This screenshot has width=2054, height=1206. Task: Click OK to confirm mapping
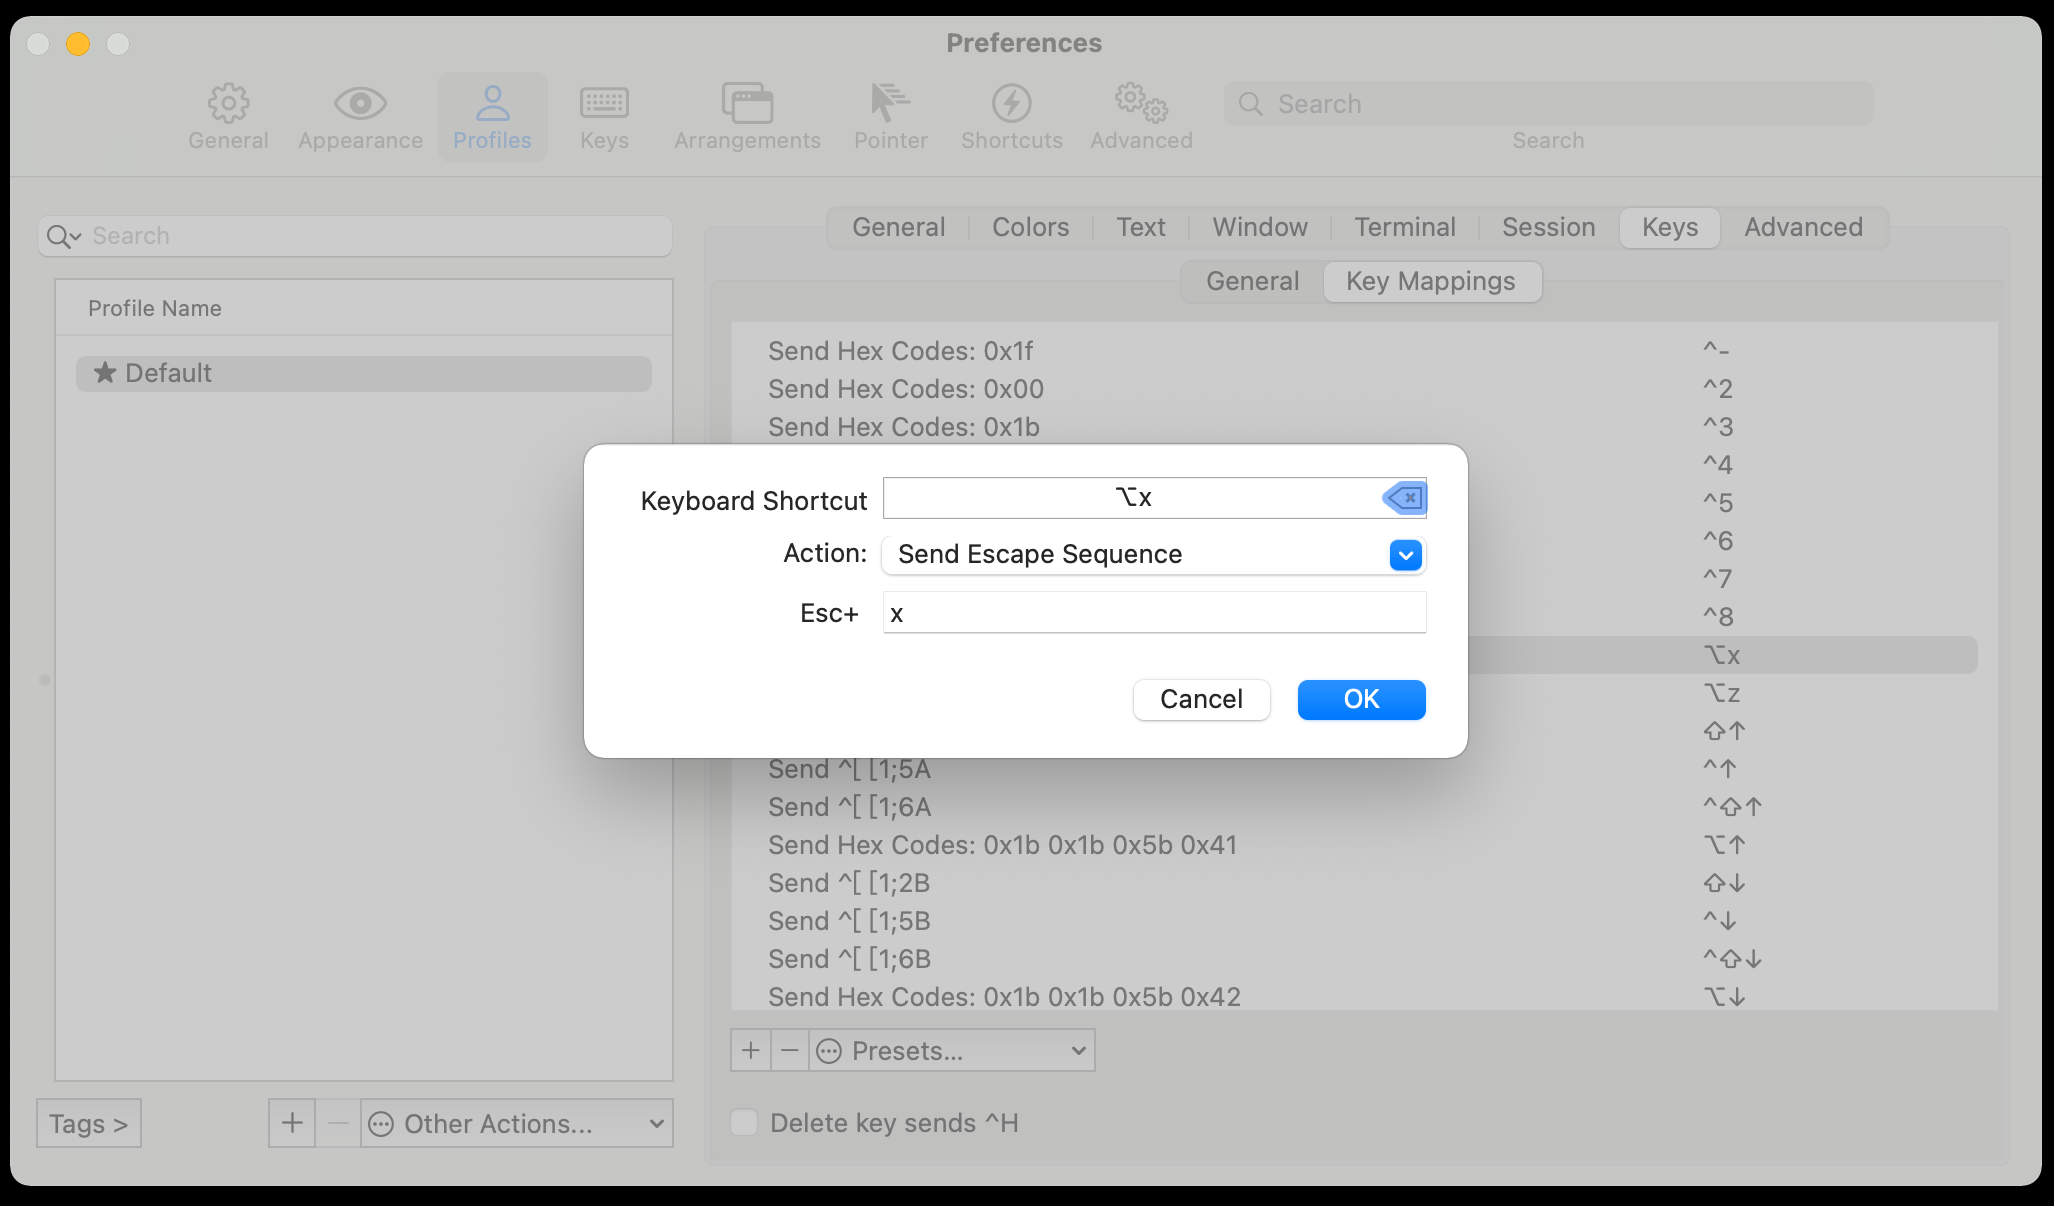[1361, 699]
